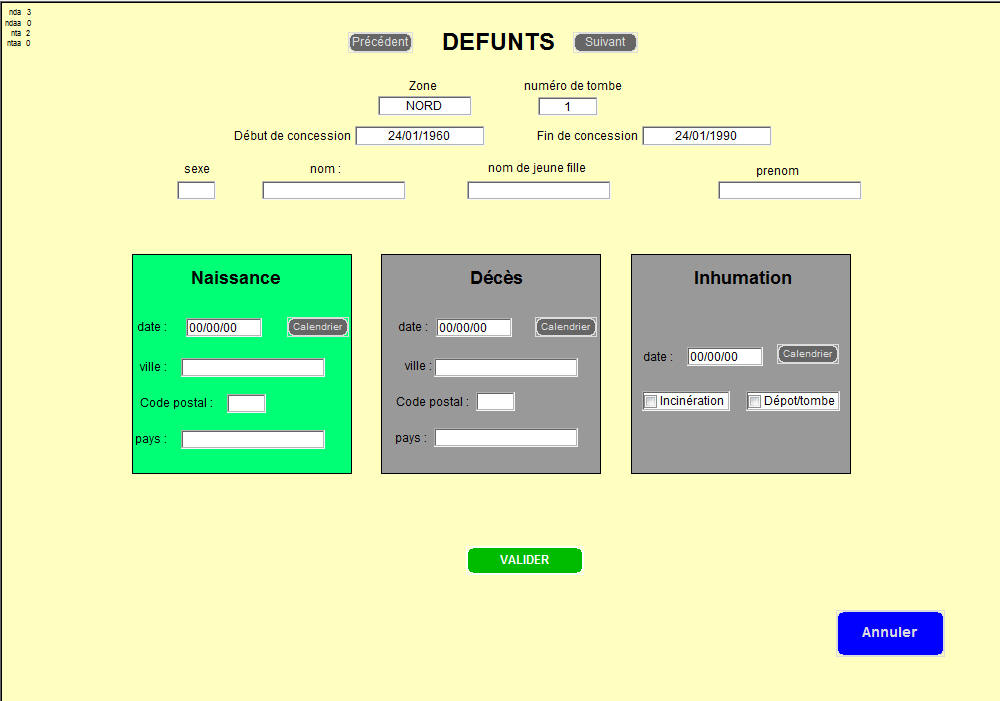Click the Décès Code postal field
This screenshot has width=1000, height=701.
pyautogui.click(x=495, y=402)
